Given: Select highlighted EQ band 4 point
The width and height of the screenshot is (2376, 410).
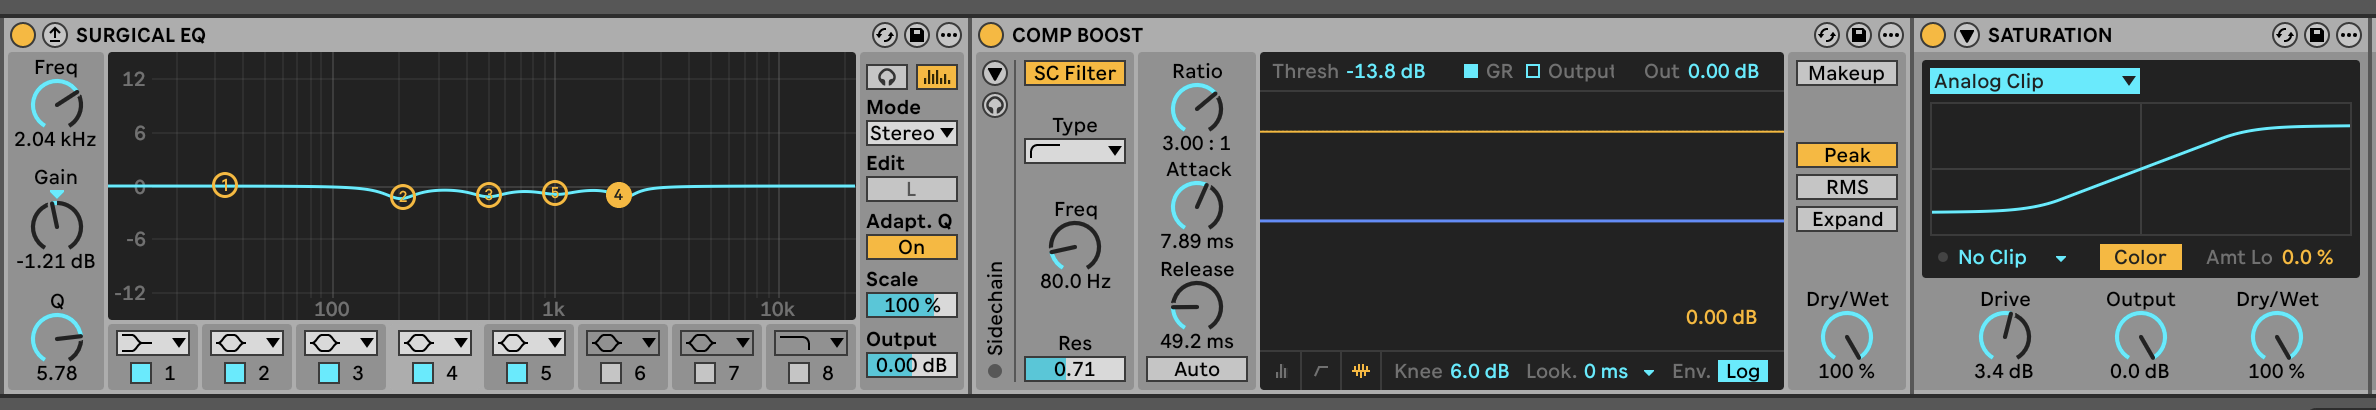Looking at the screenshot, I should (x=619, y=195).
